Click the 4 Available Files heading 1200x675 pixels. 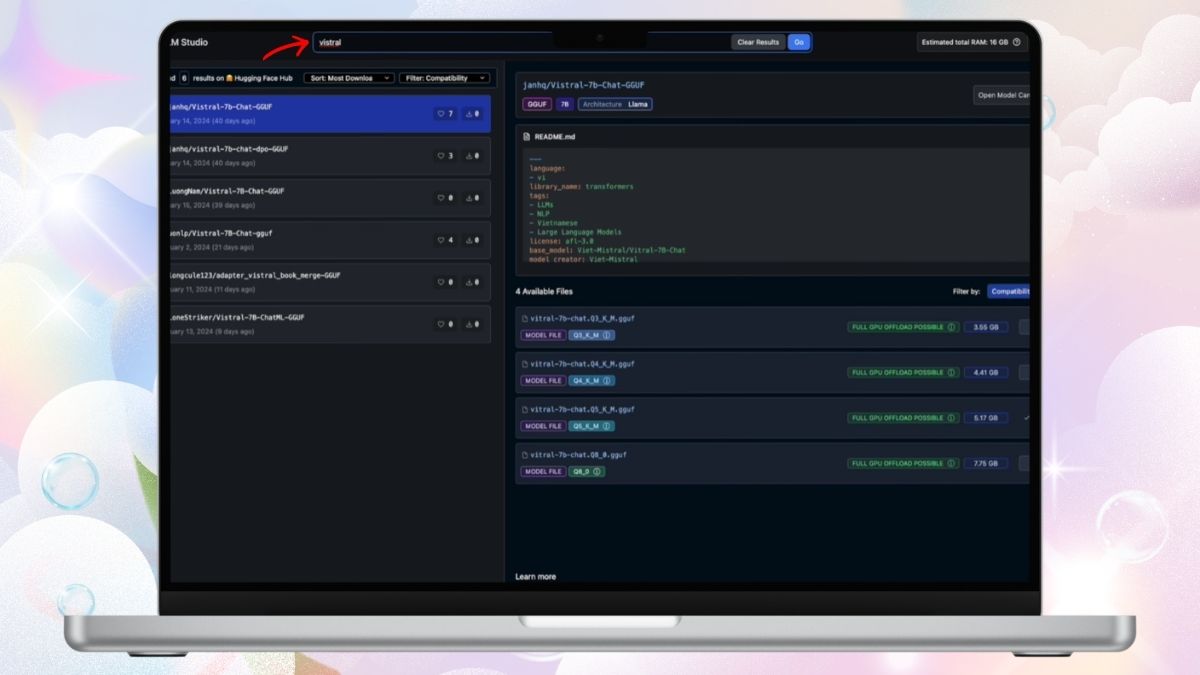click(544, 292)
